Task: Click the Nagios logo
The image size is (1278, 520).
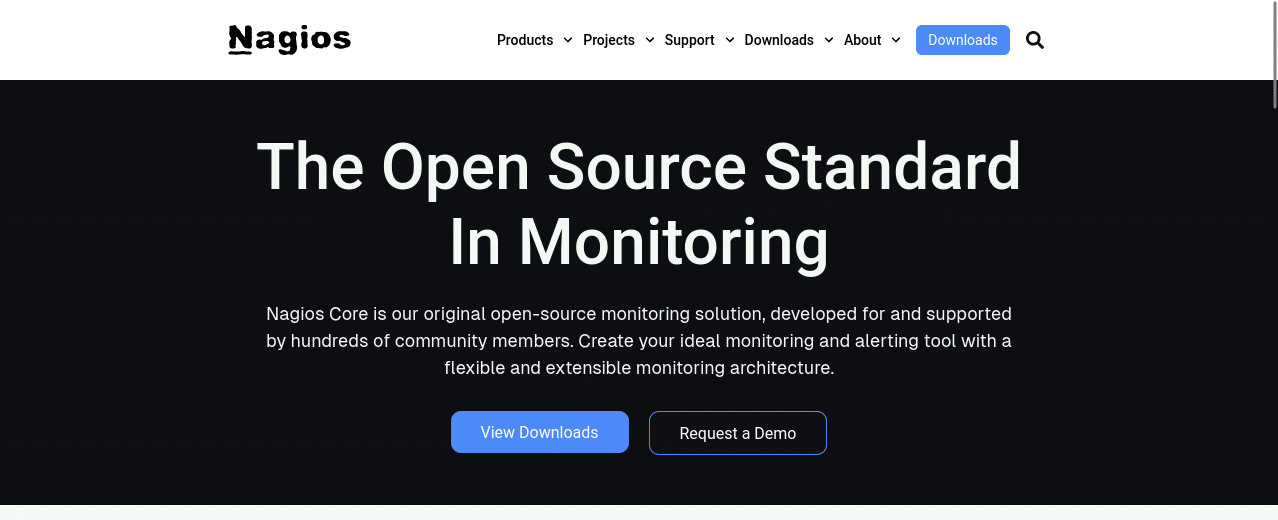Action: [x=290, y=40]
